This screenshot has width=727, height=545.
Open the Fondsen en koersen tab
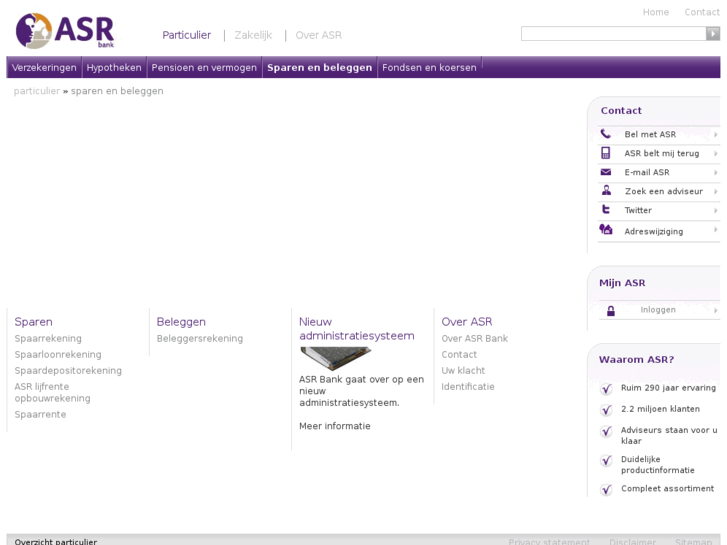pos(429,68)
